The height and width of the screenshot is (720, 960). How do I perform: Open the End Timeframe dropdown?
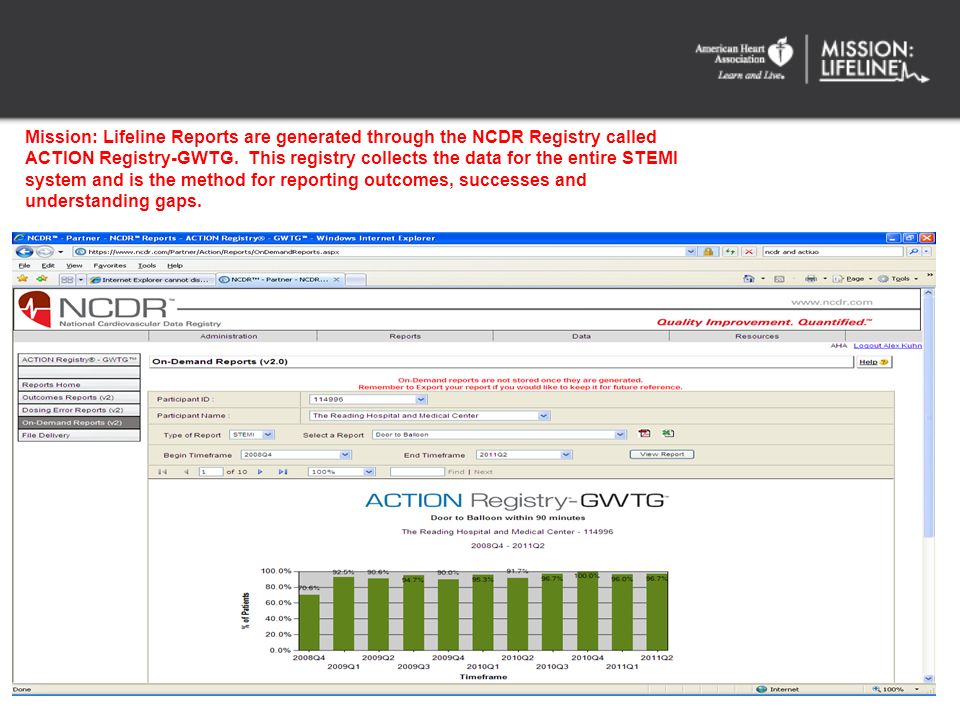(x=566, y=455)
